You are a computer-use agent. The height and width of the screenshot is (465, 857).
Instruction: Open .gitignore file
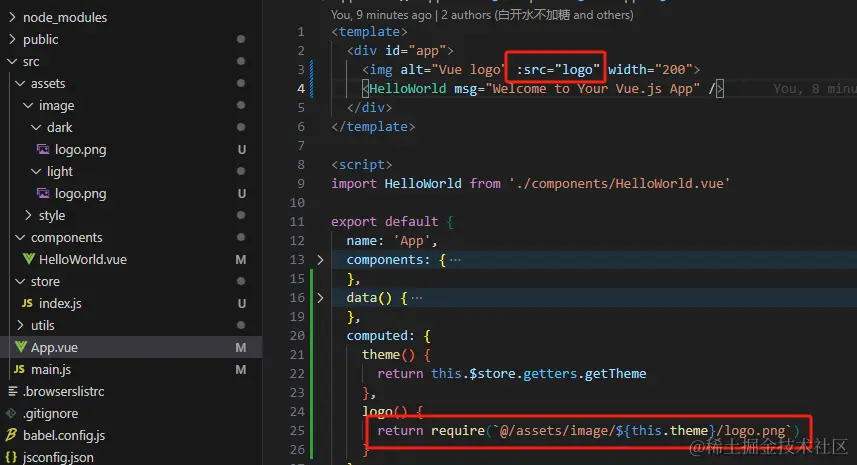(50, 414)
